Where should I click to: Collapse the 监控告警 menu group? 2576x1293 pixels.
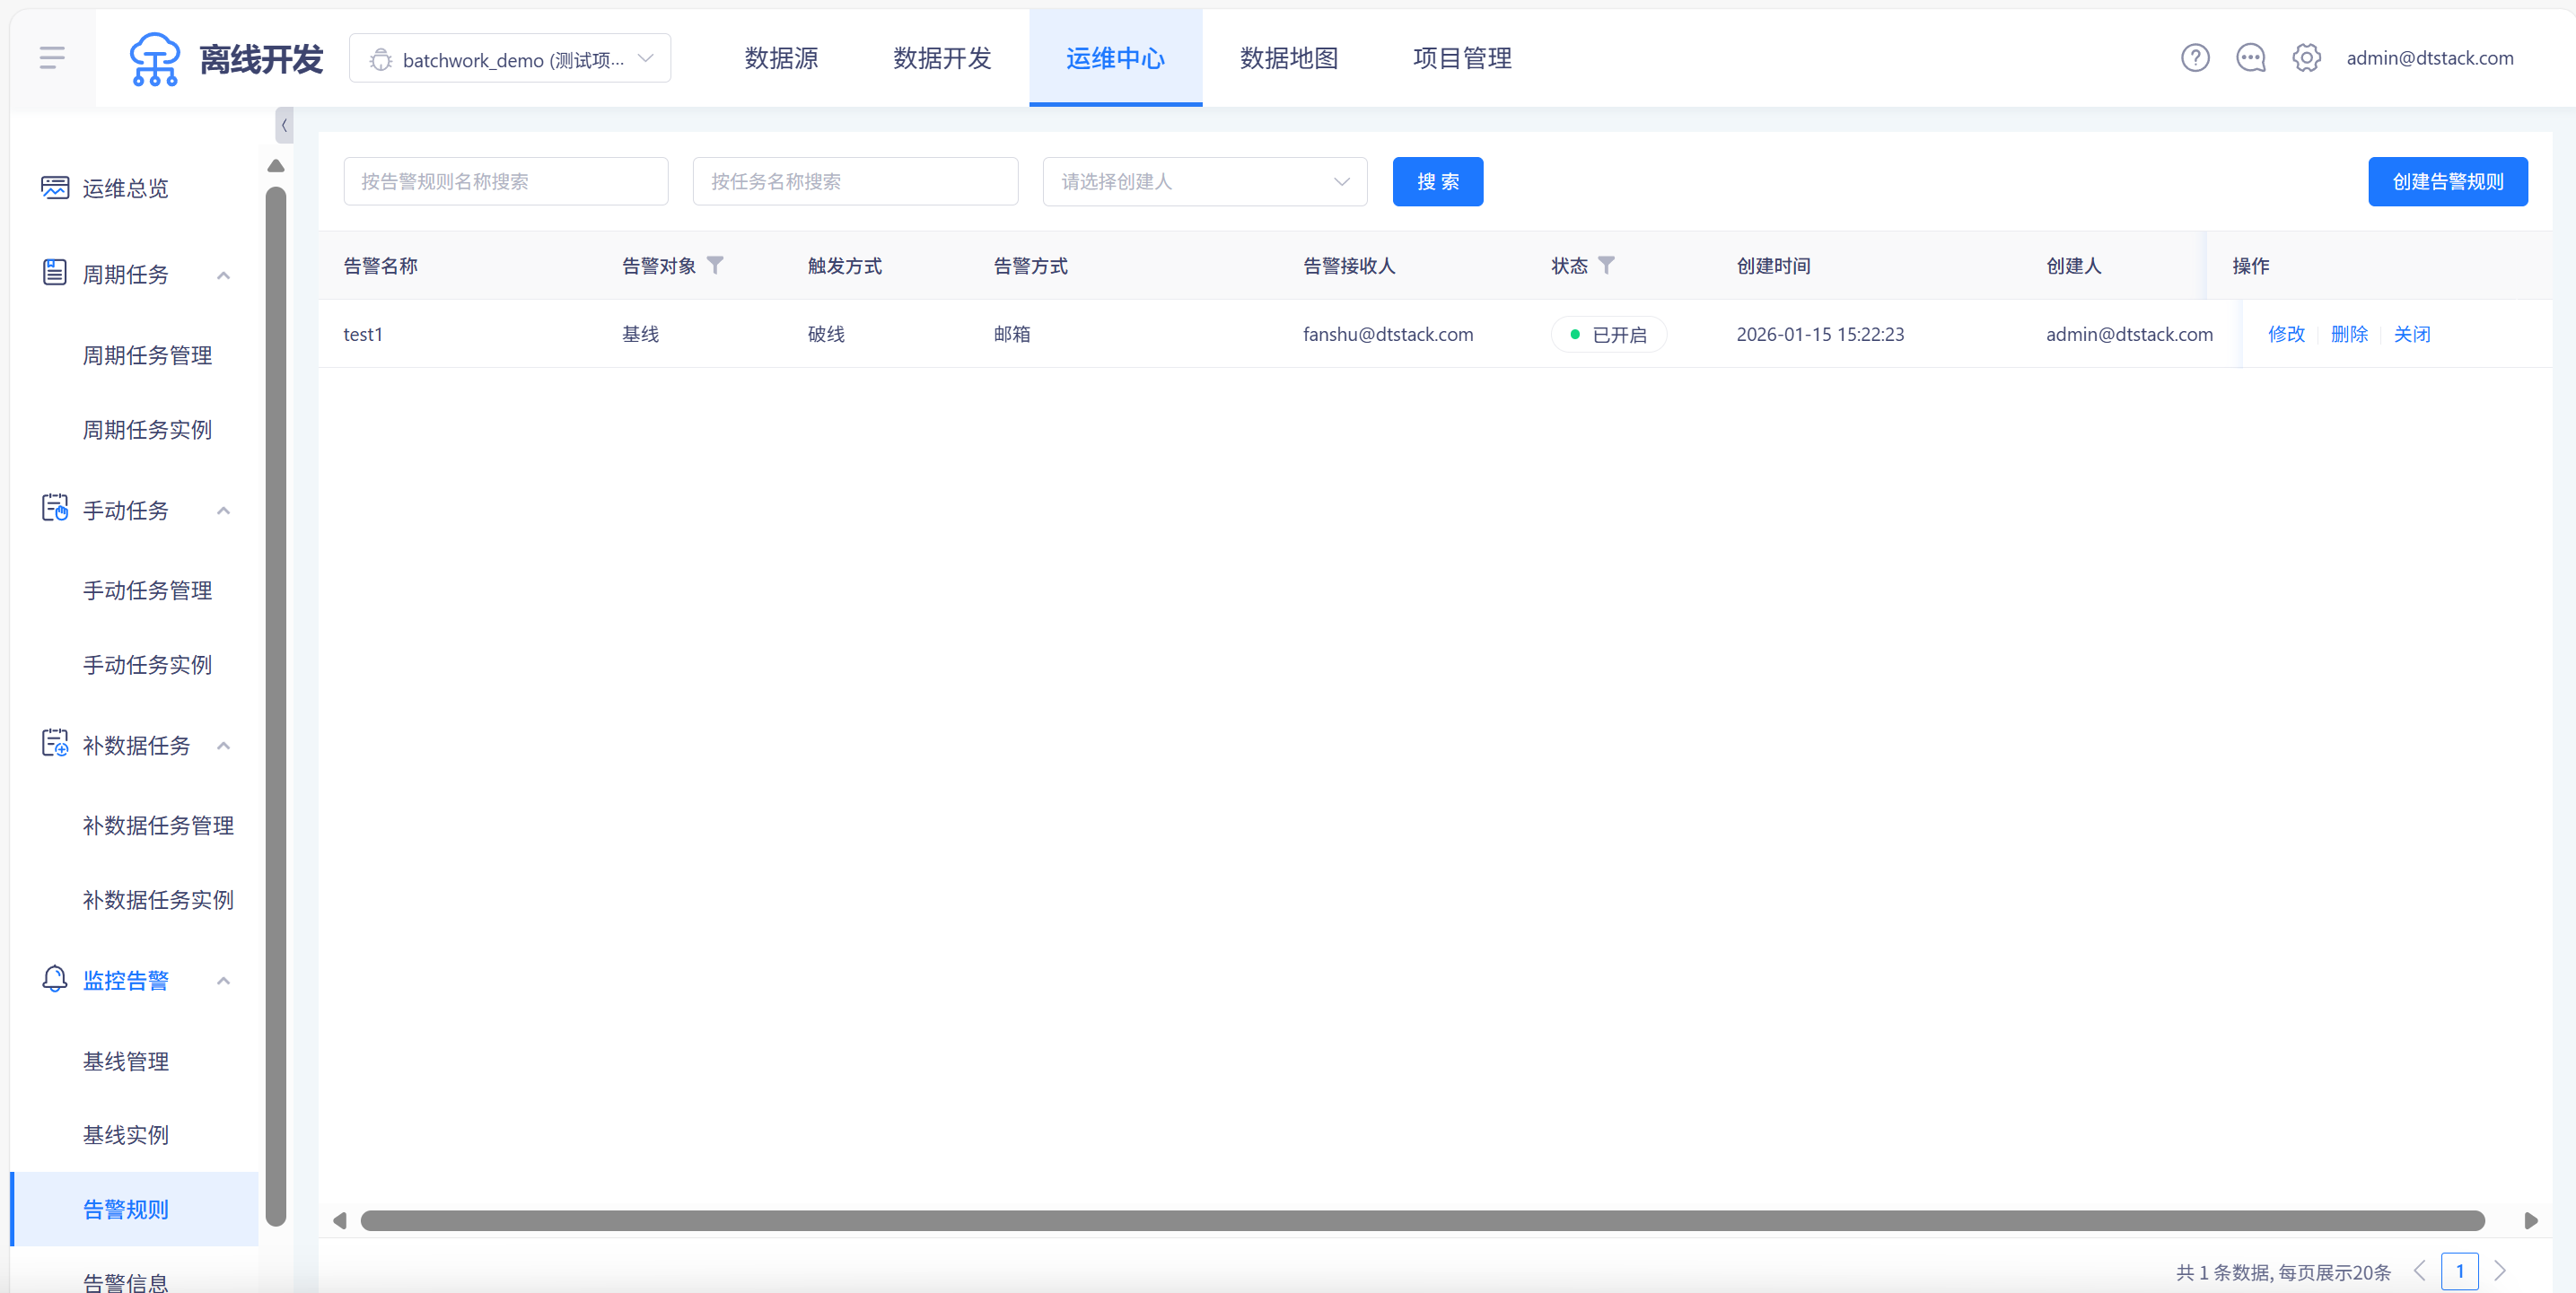tap(224, 981)
